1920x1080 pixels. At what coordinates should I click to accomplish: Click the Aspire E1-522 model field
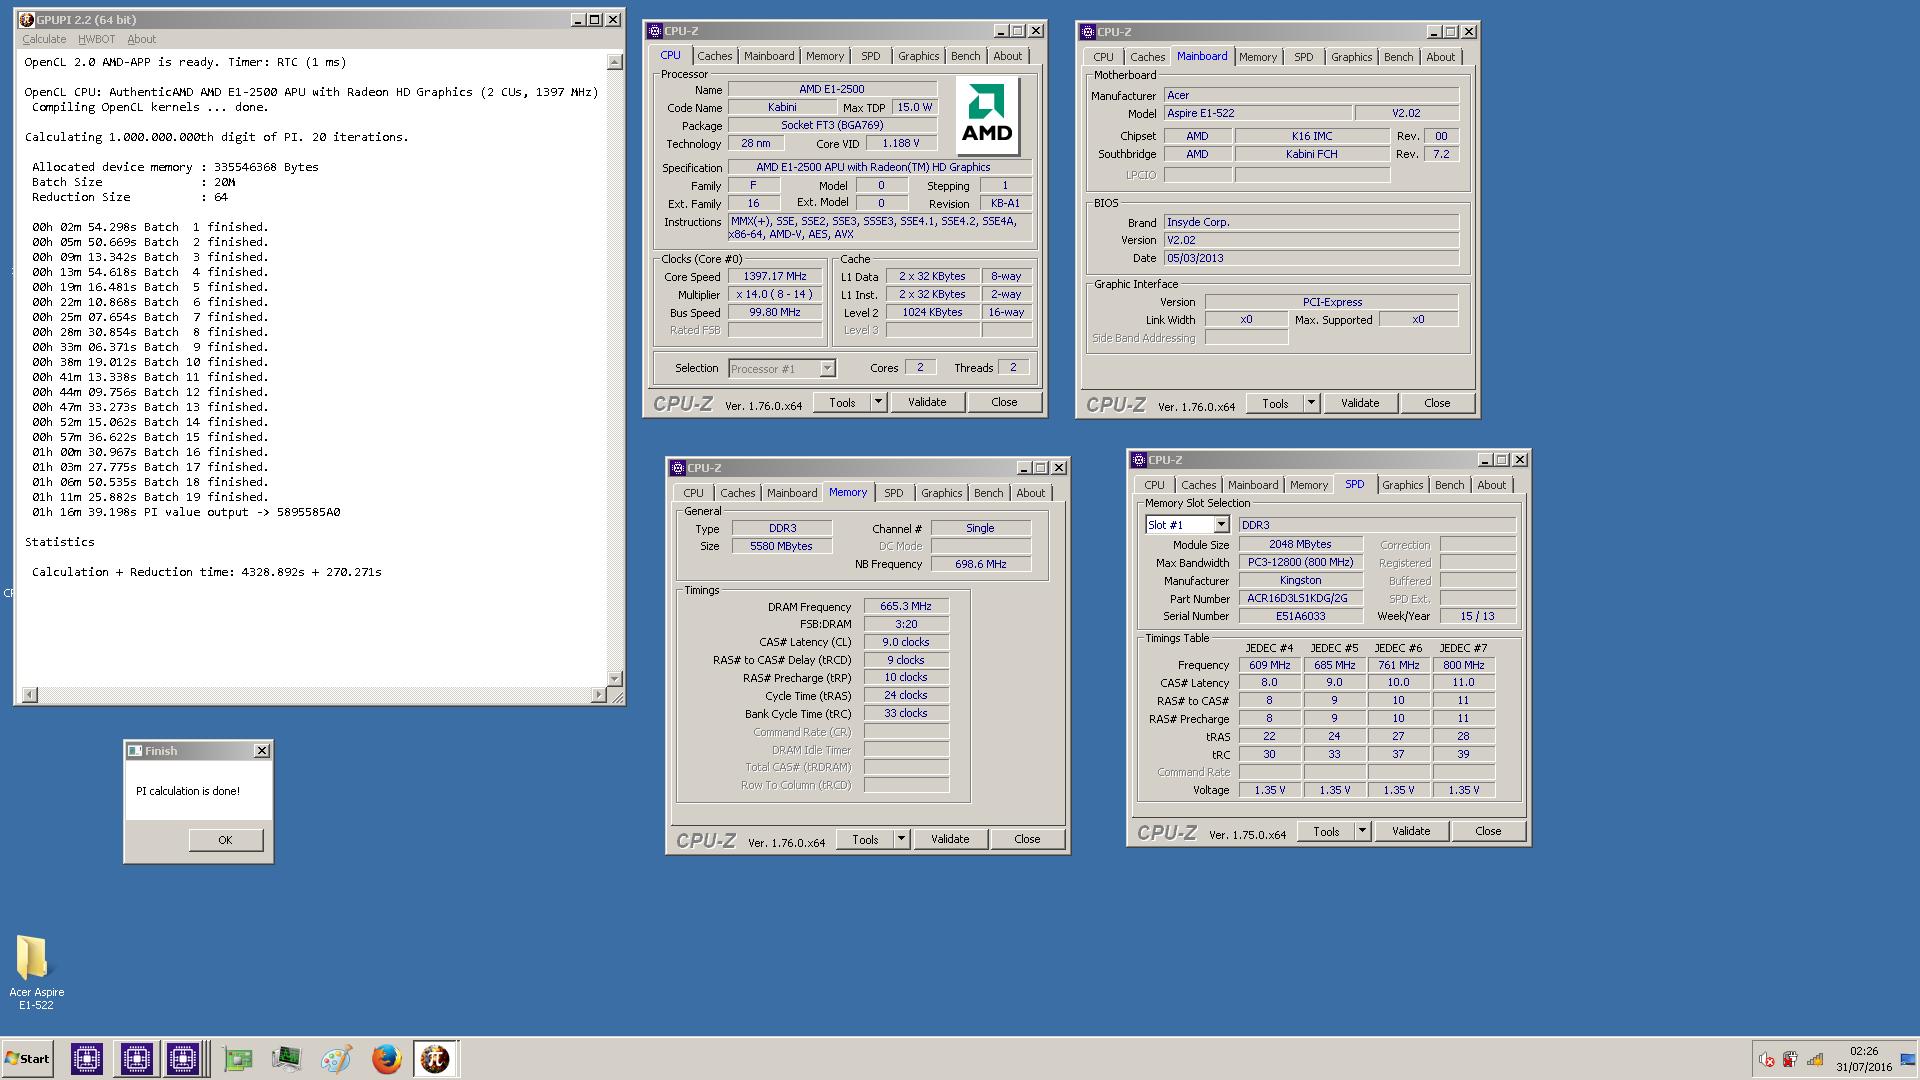(x=1258, y=114)
